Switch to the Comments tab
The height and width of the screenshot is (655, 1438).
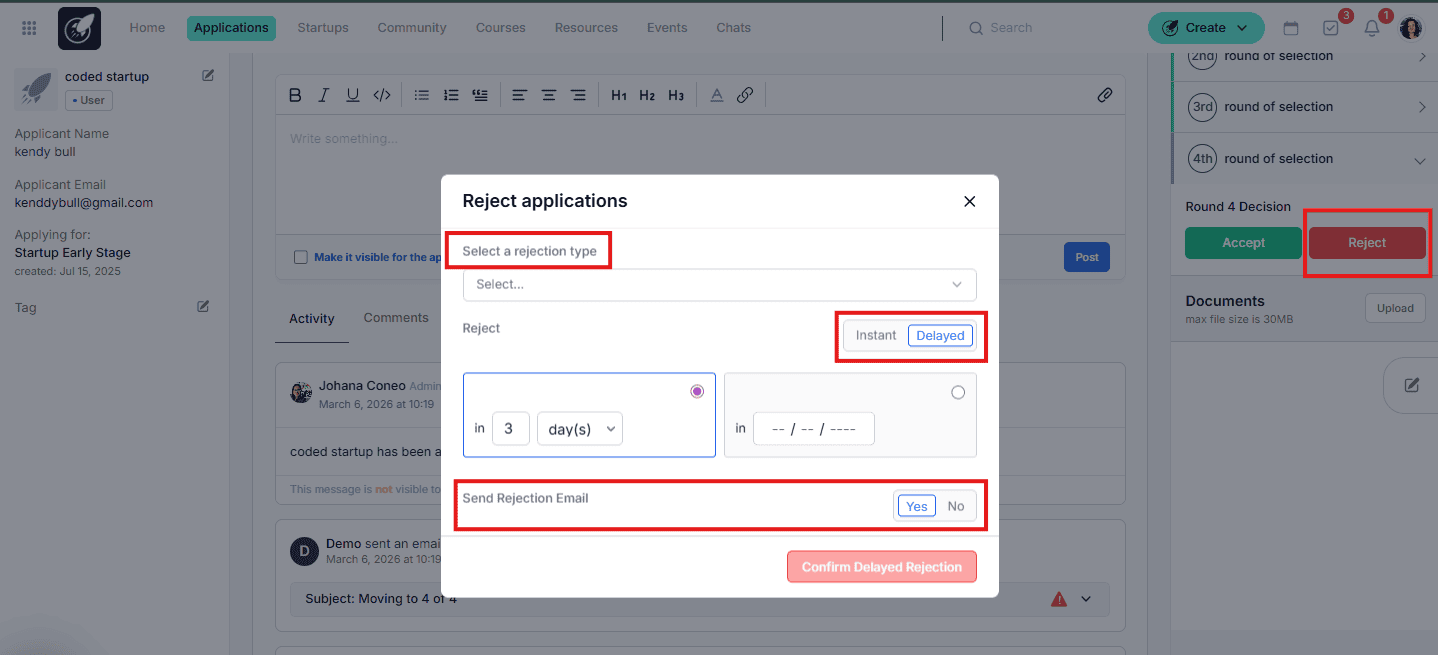tap(396, 318)
